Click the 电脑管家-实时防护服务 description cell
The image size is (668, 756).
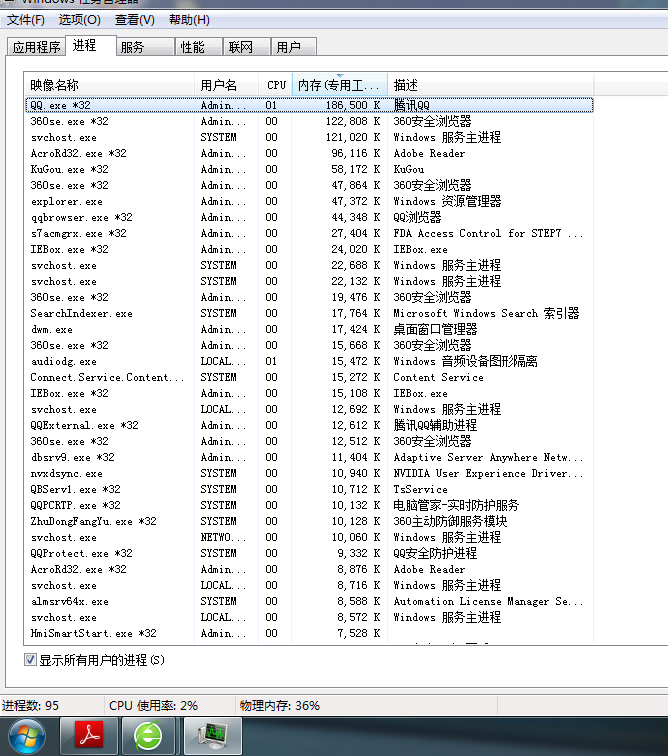456,505
